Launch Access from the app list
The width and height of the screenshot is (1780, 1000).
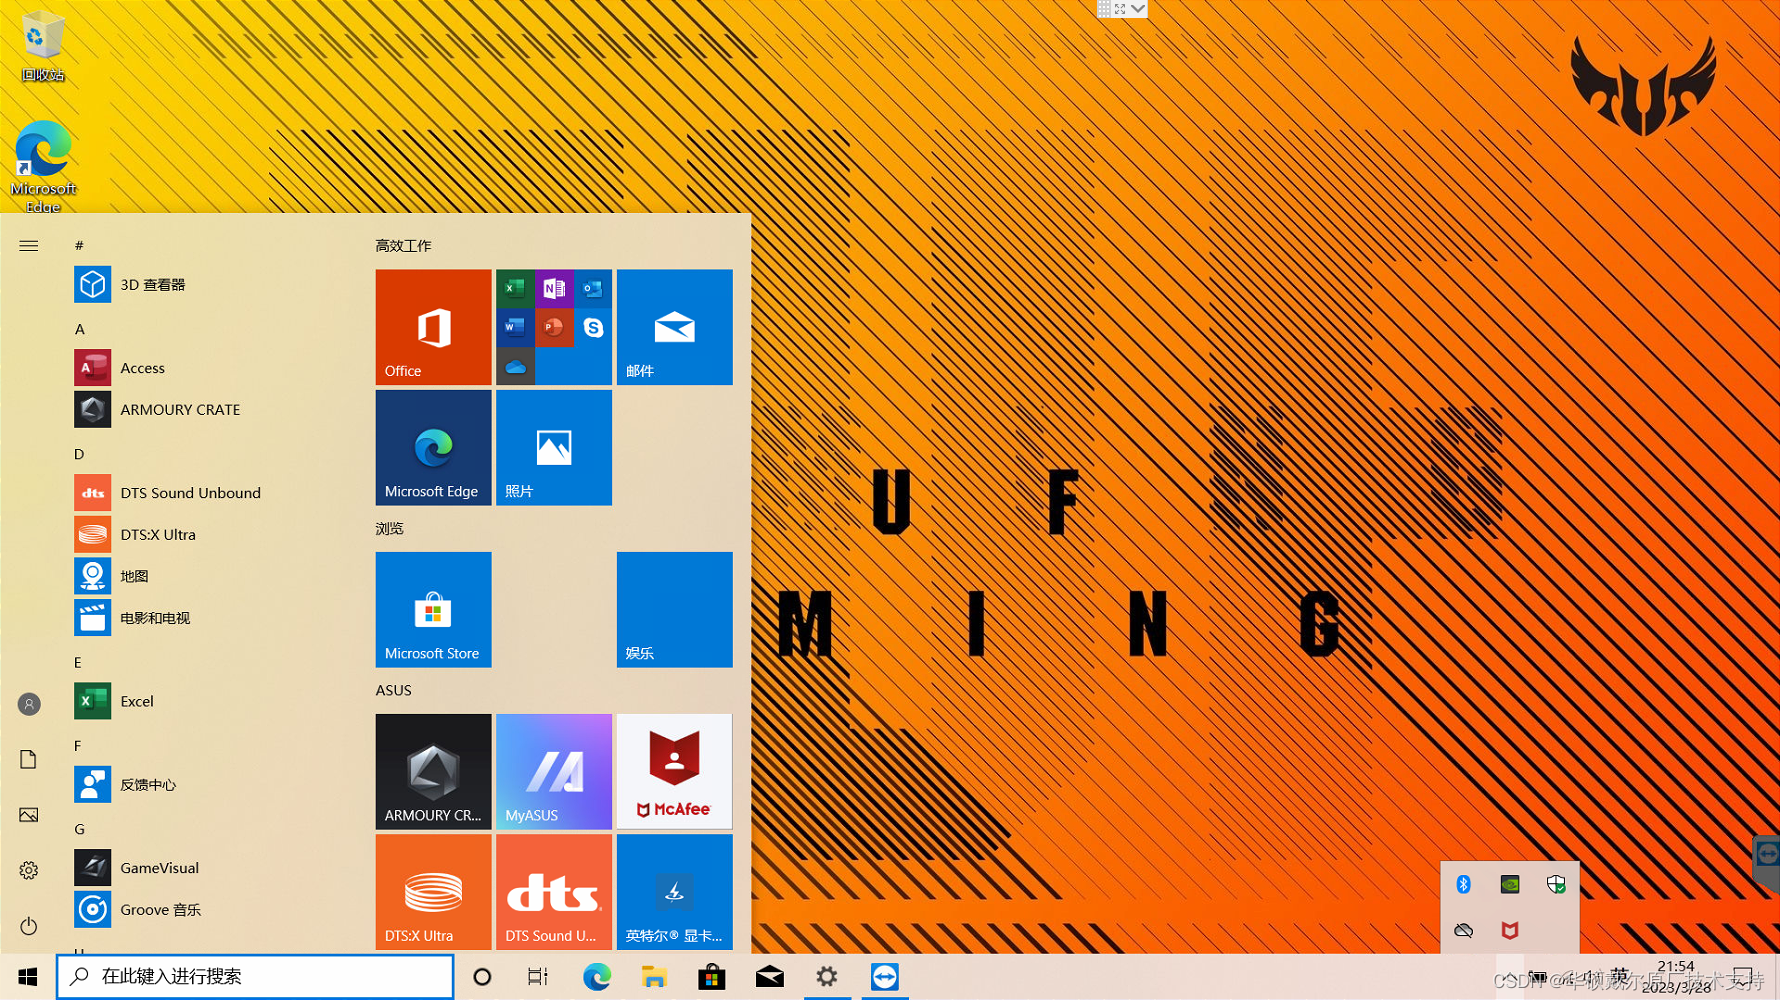(210, 368)
